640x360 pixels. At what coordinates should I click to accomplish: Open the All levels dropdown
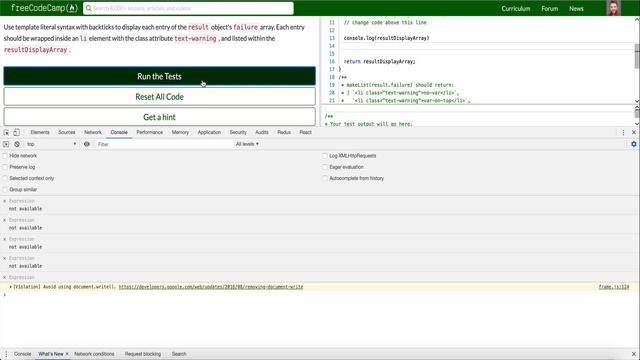coord(247,144)
